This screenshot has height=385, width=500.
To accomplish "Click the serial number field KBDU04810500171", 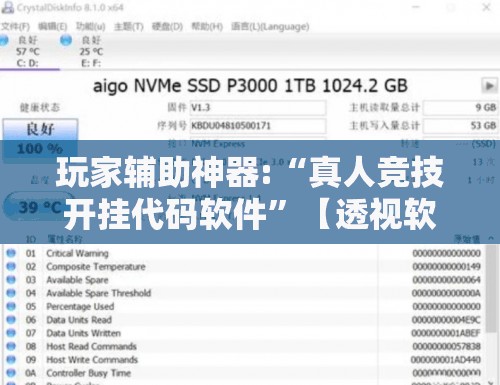I will (258, 126).
